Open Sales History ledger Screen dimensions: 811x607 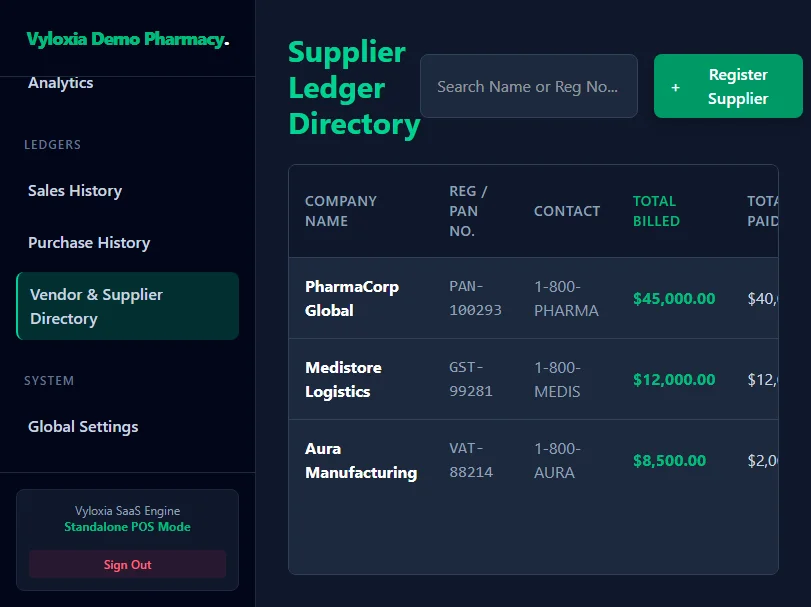click(75, 191)
